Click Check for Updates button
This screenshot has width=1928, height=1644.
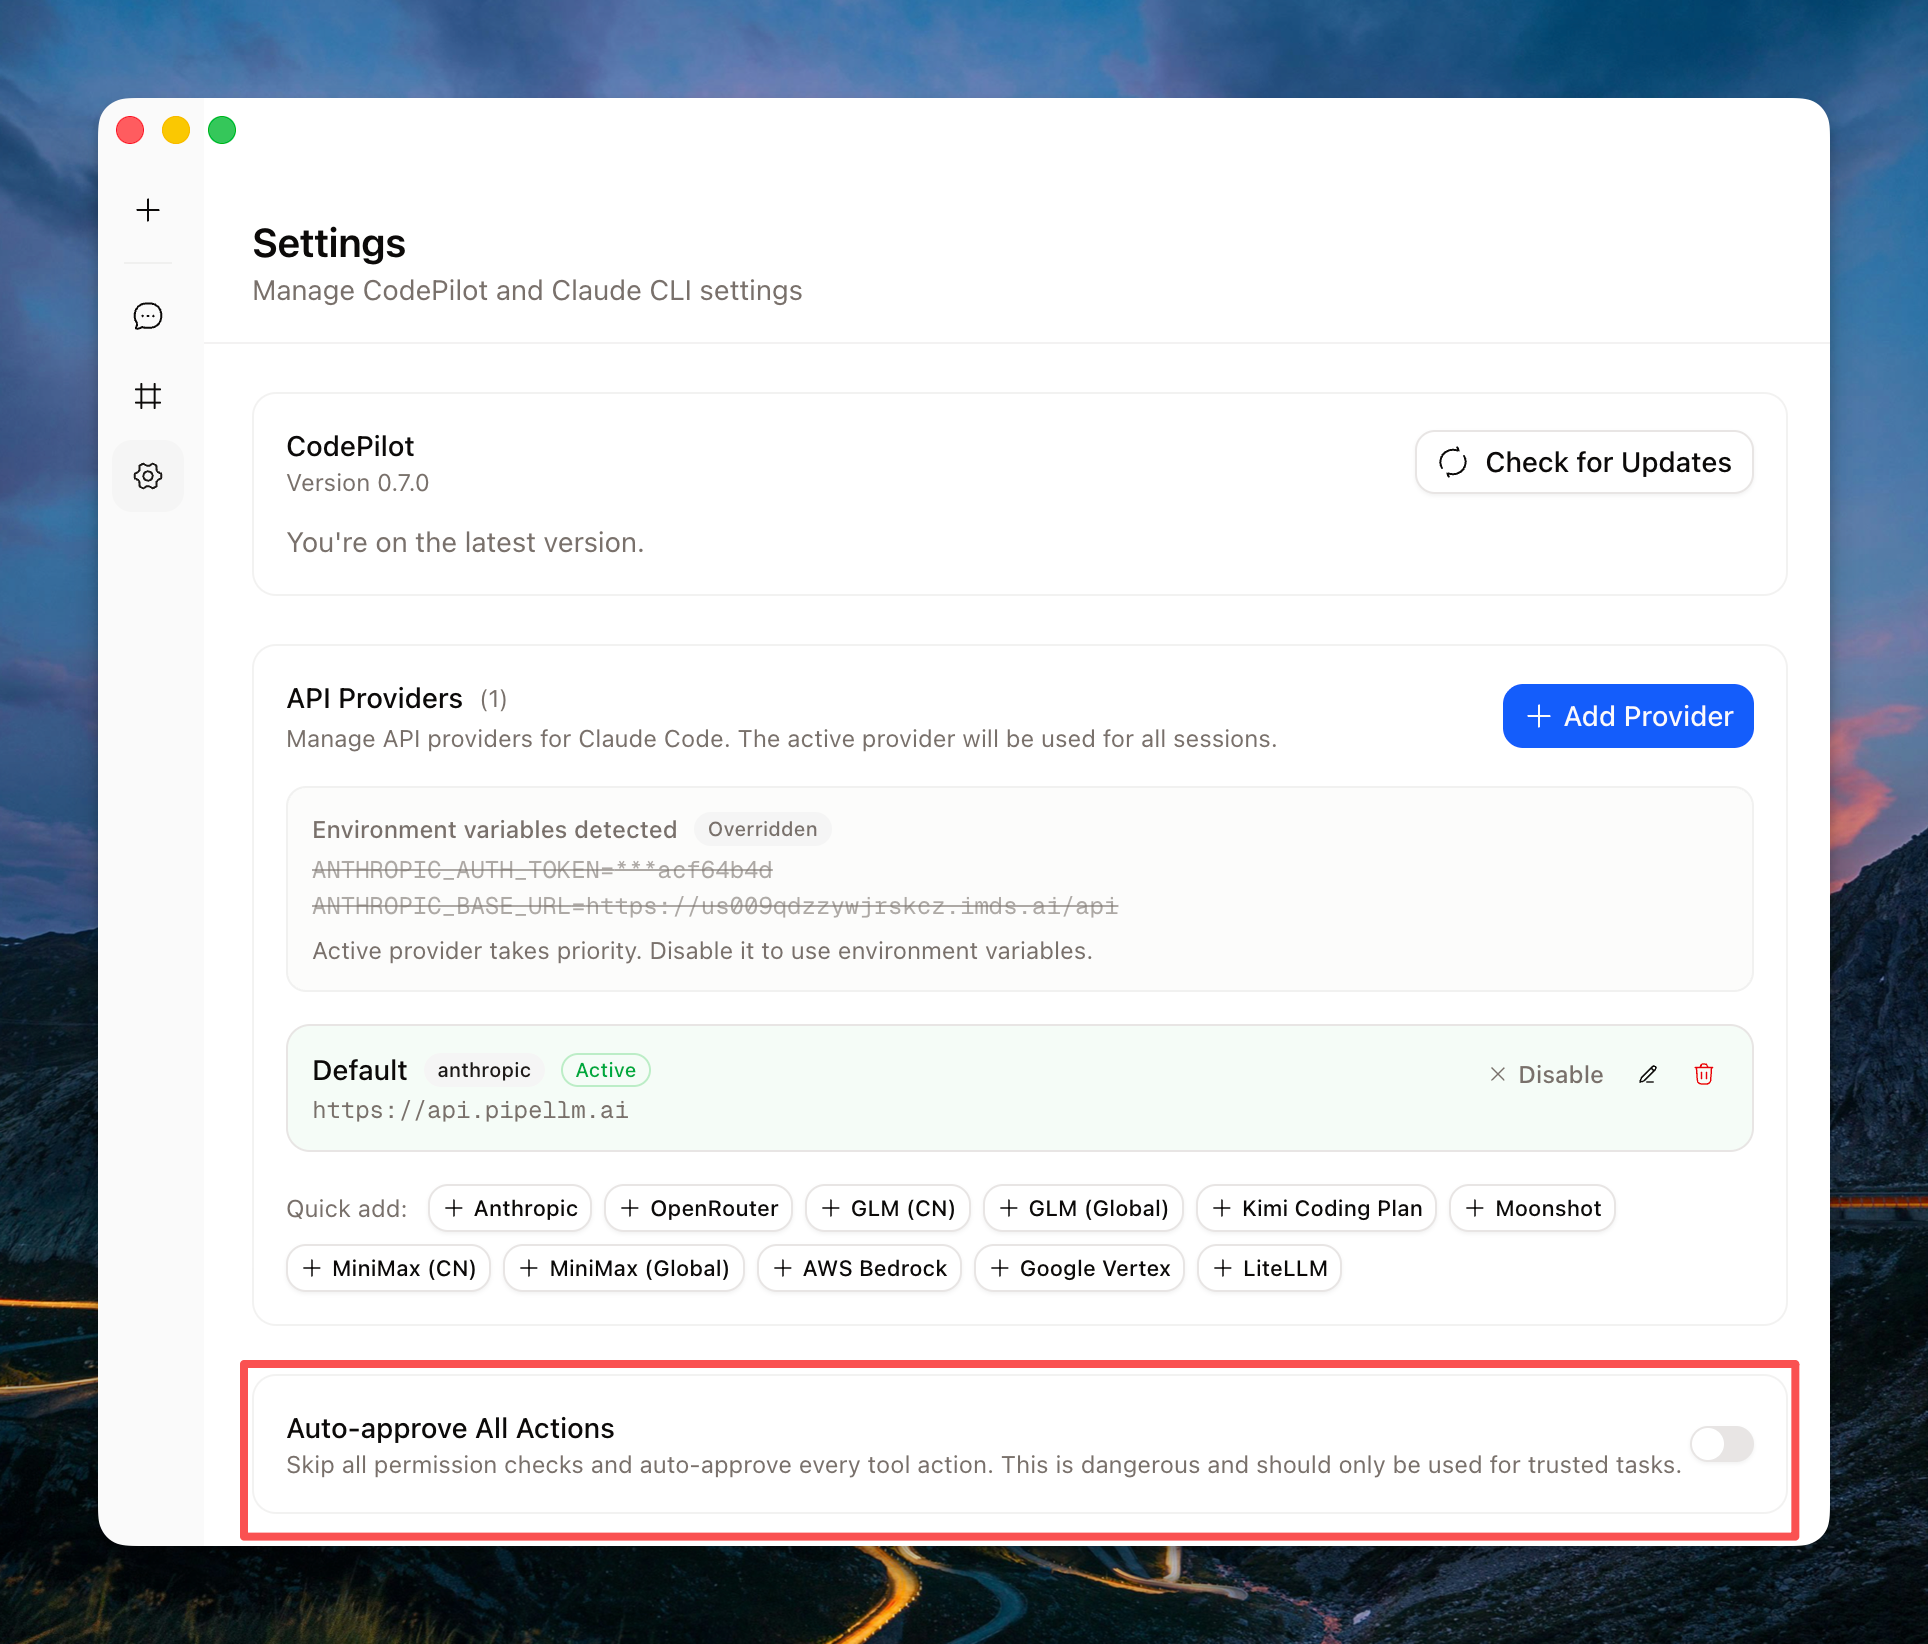coord(1584,462)
